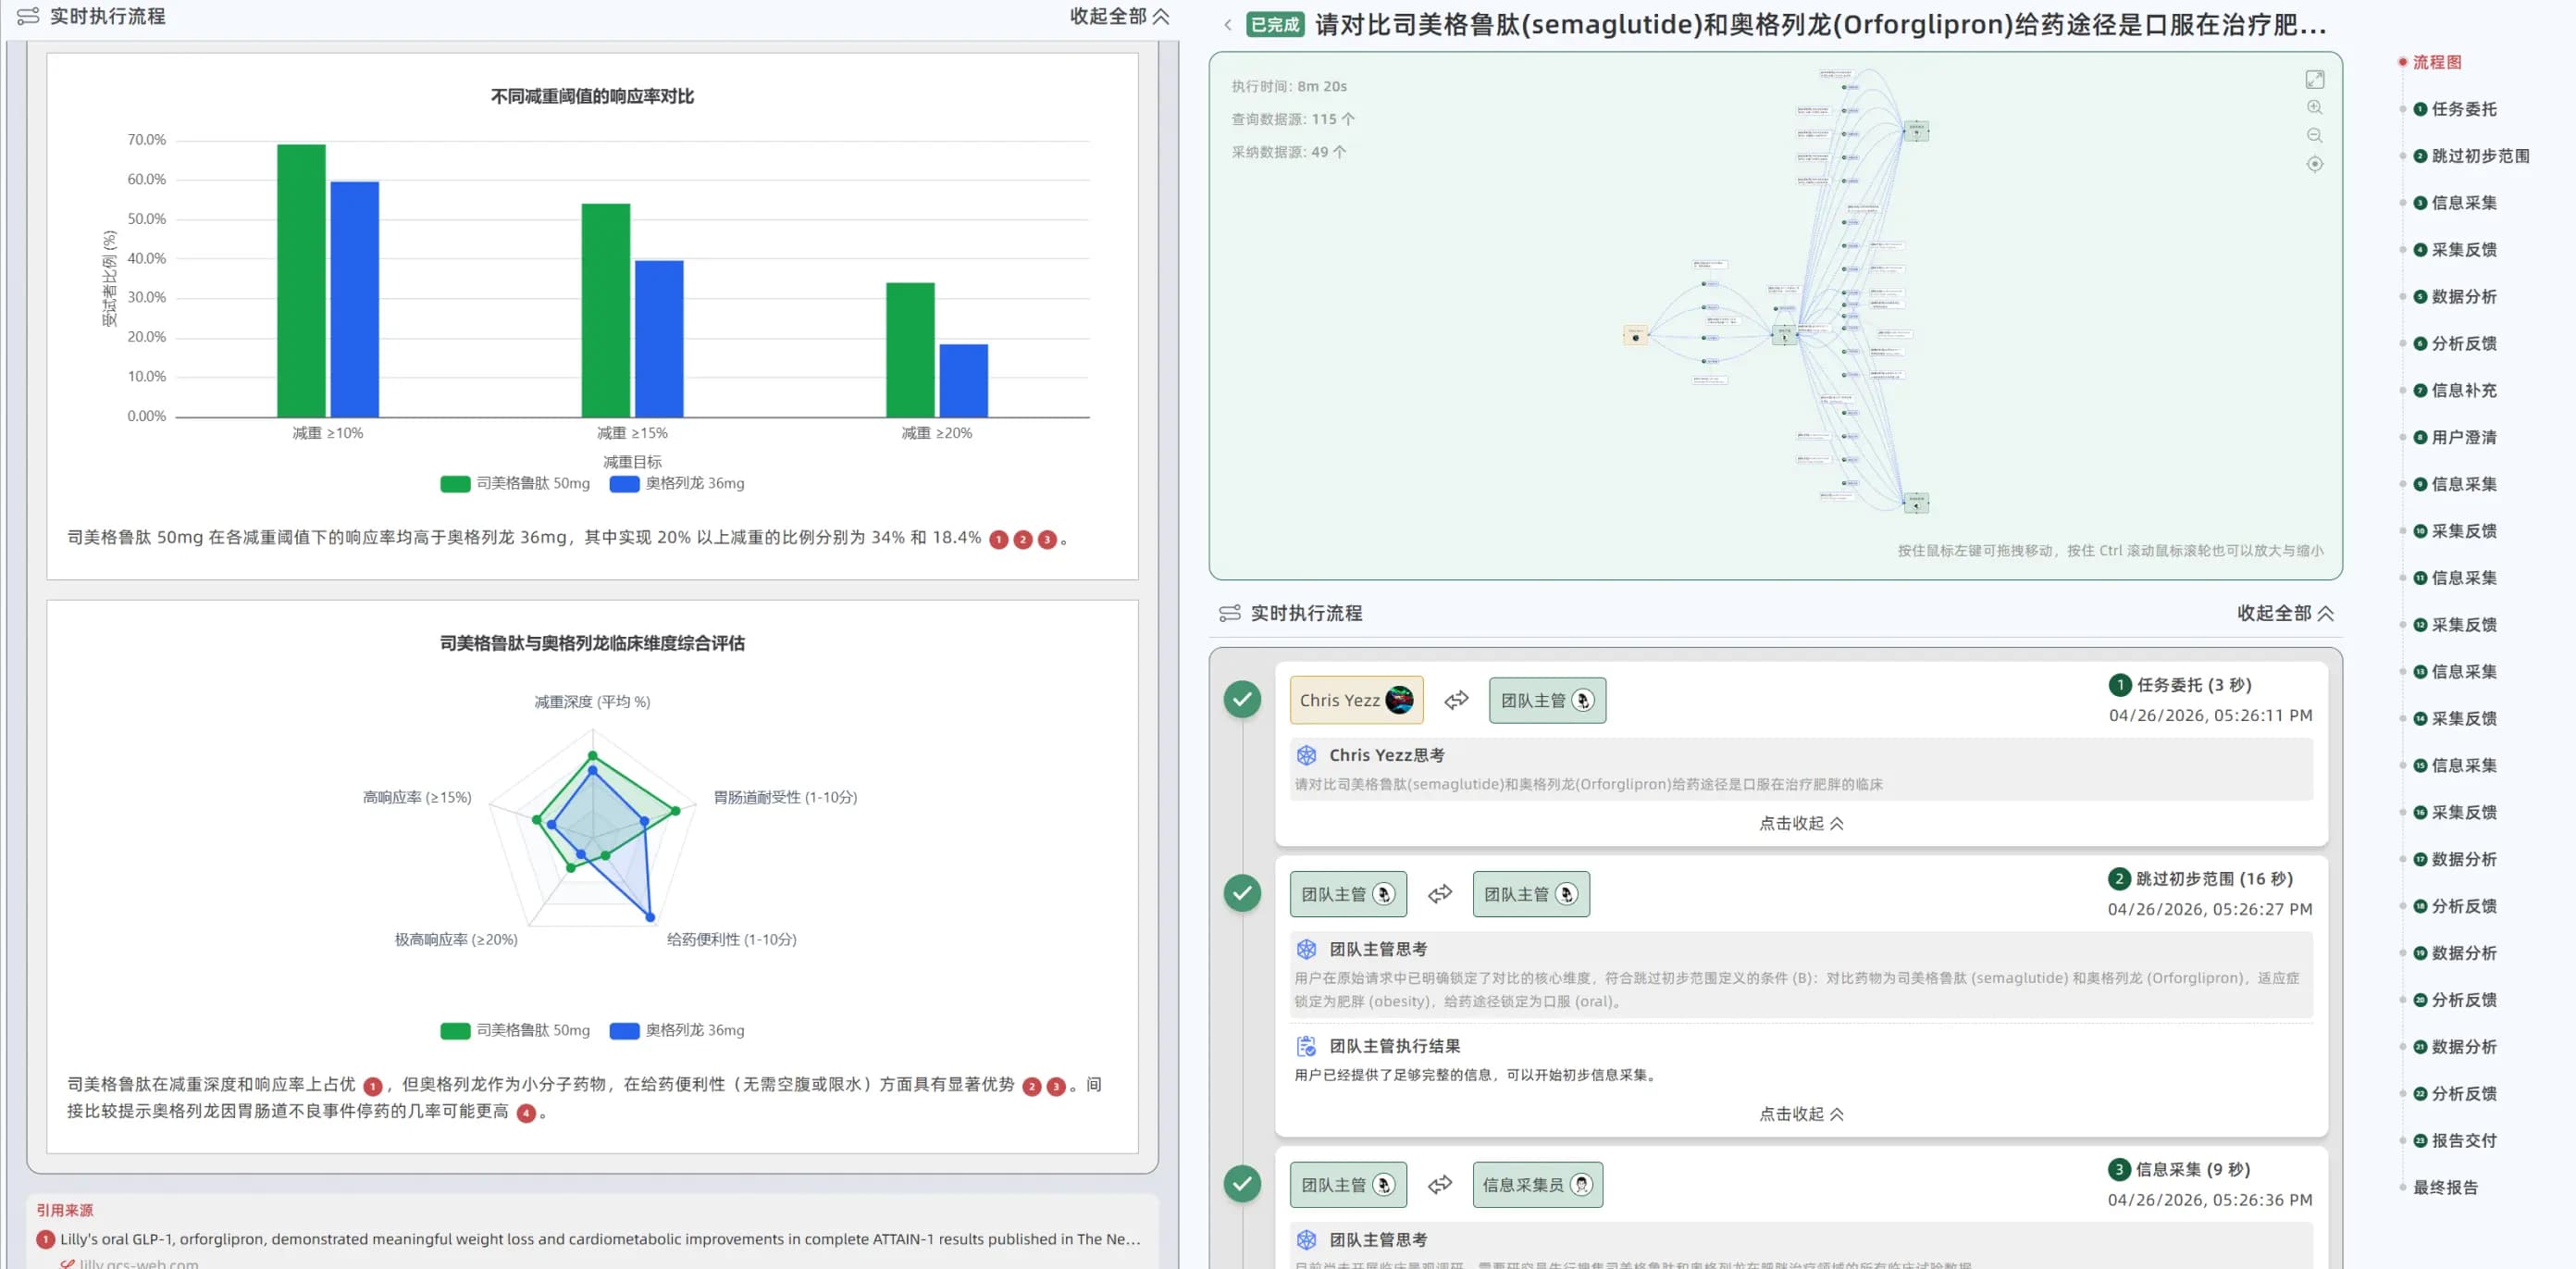Recenter the flowchart with the locate icon

2315,164
